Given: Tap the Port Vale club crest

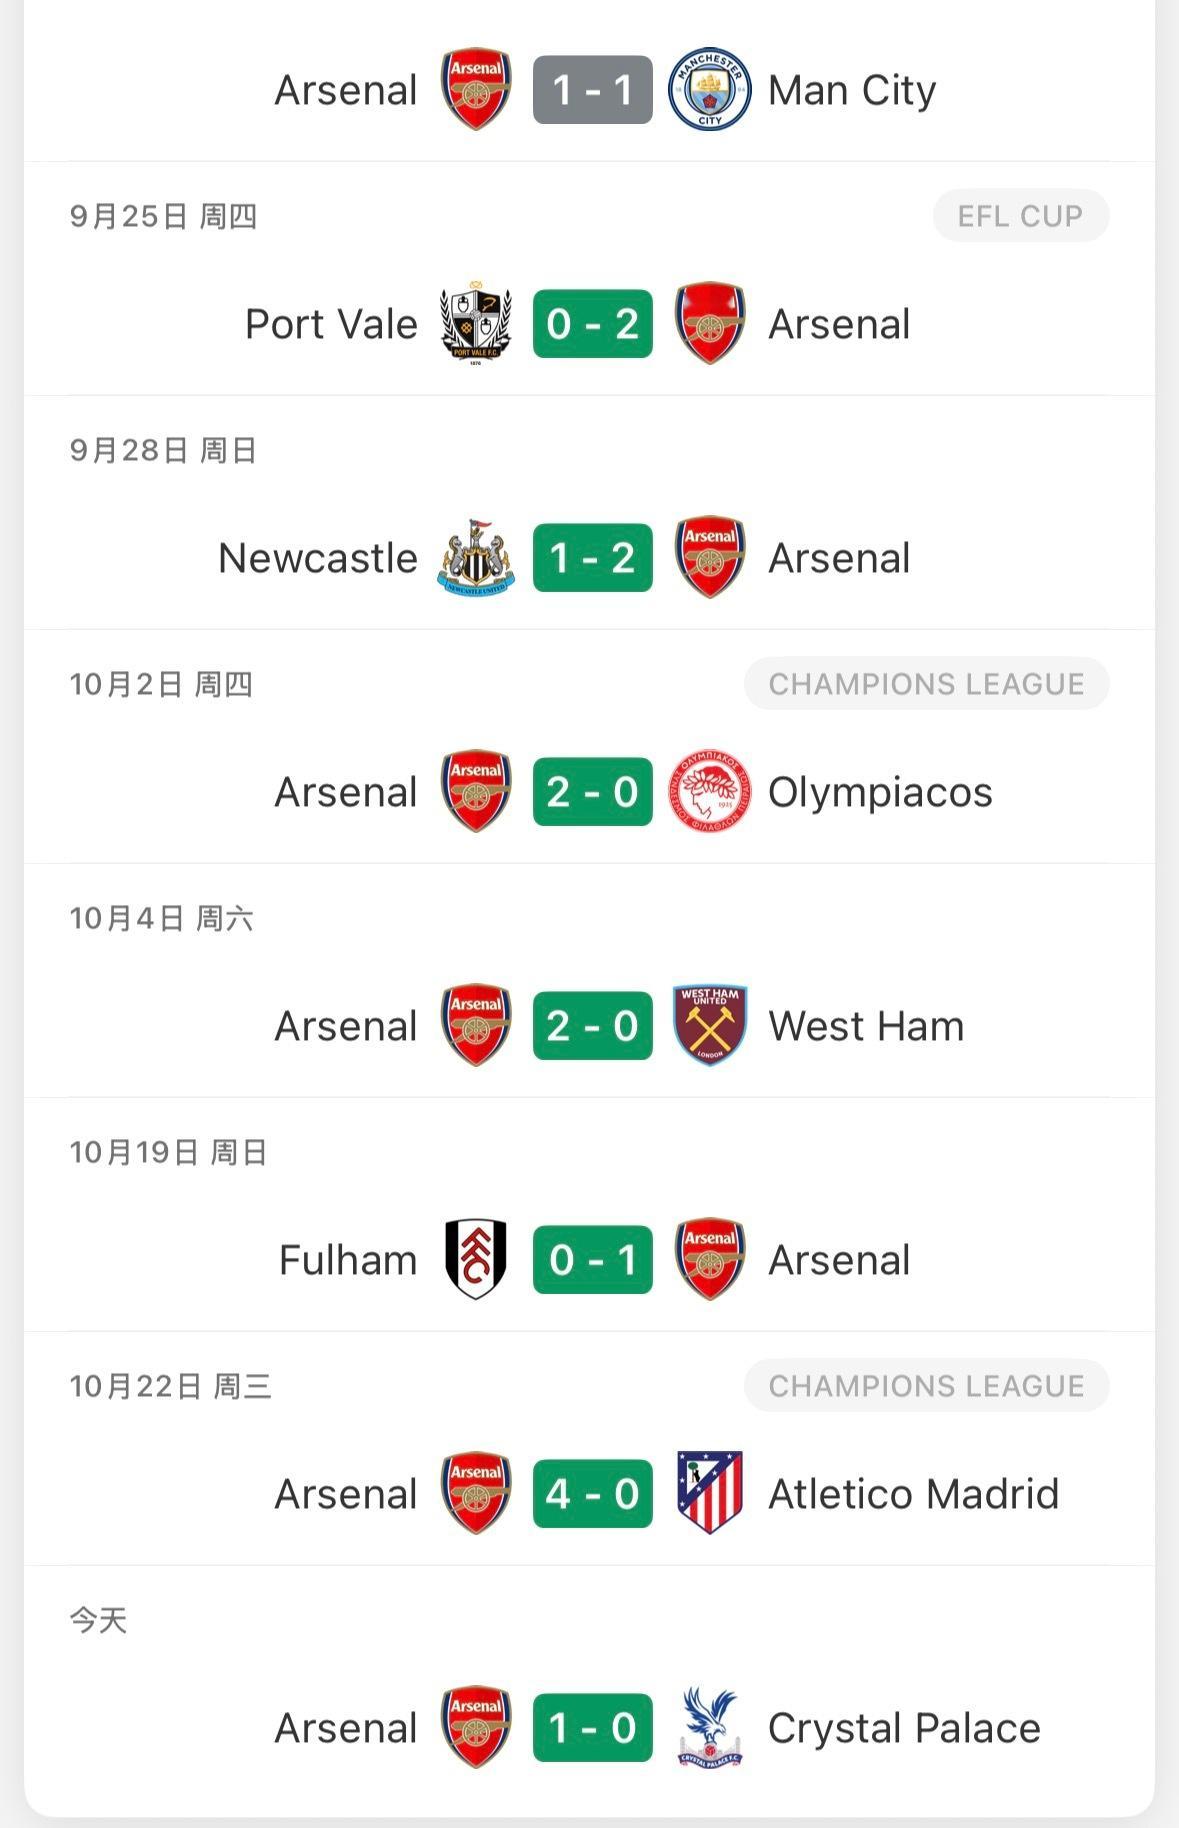Looking at the screenshot, I should tap(476, 324).
